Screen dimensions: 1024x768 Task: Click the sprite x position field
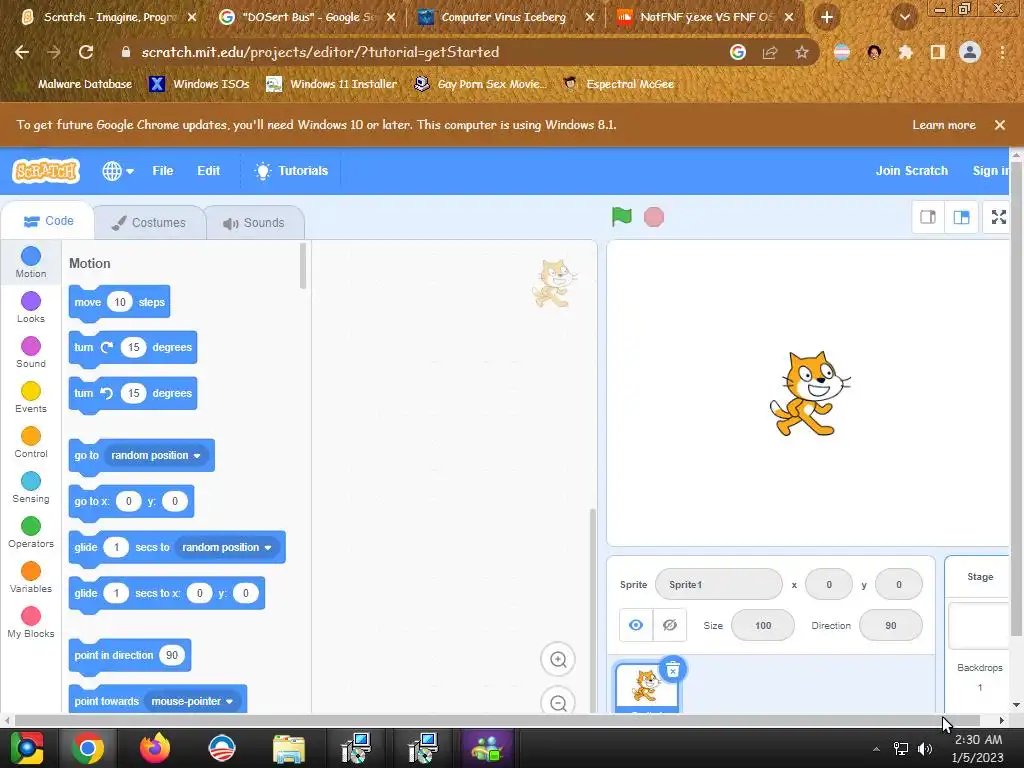coord(829,584)
